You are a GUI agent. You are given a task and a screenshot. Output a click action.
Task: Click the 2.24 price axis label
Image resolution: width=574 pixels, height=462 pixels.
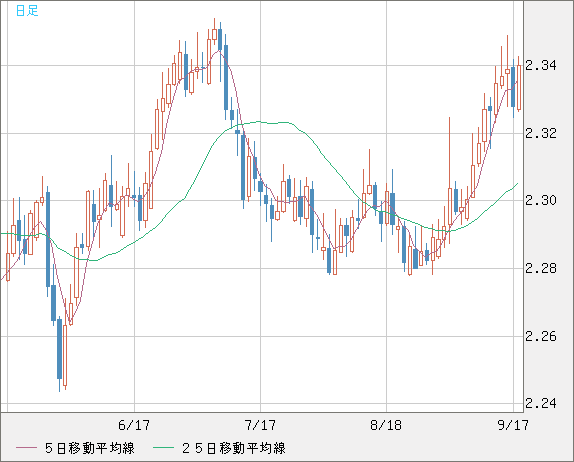[x=541, y=403]
